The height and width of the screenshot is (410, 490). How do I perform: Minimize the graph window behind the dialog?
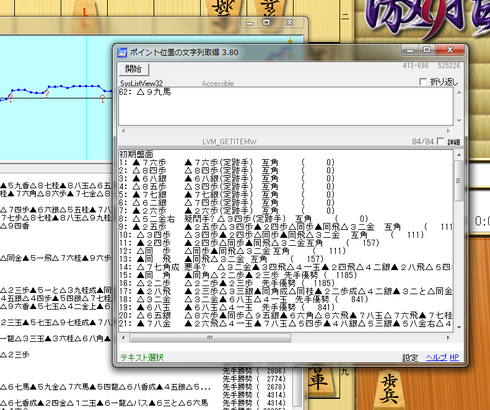250,23
